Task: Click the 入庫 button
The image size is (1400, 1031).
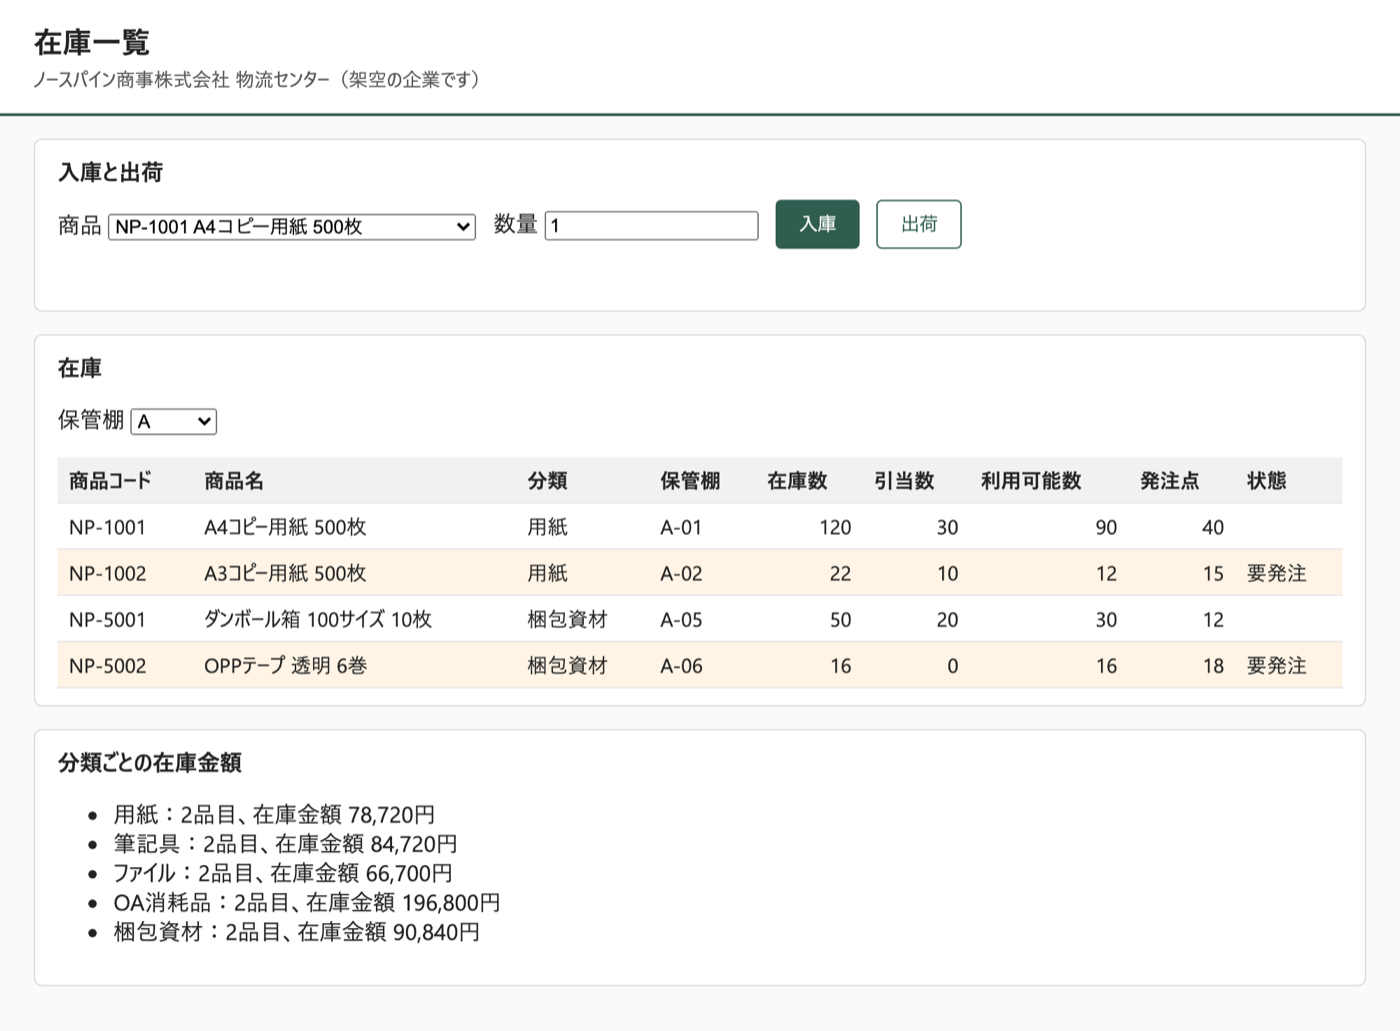Action: click(x=817, y=224)
